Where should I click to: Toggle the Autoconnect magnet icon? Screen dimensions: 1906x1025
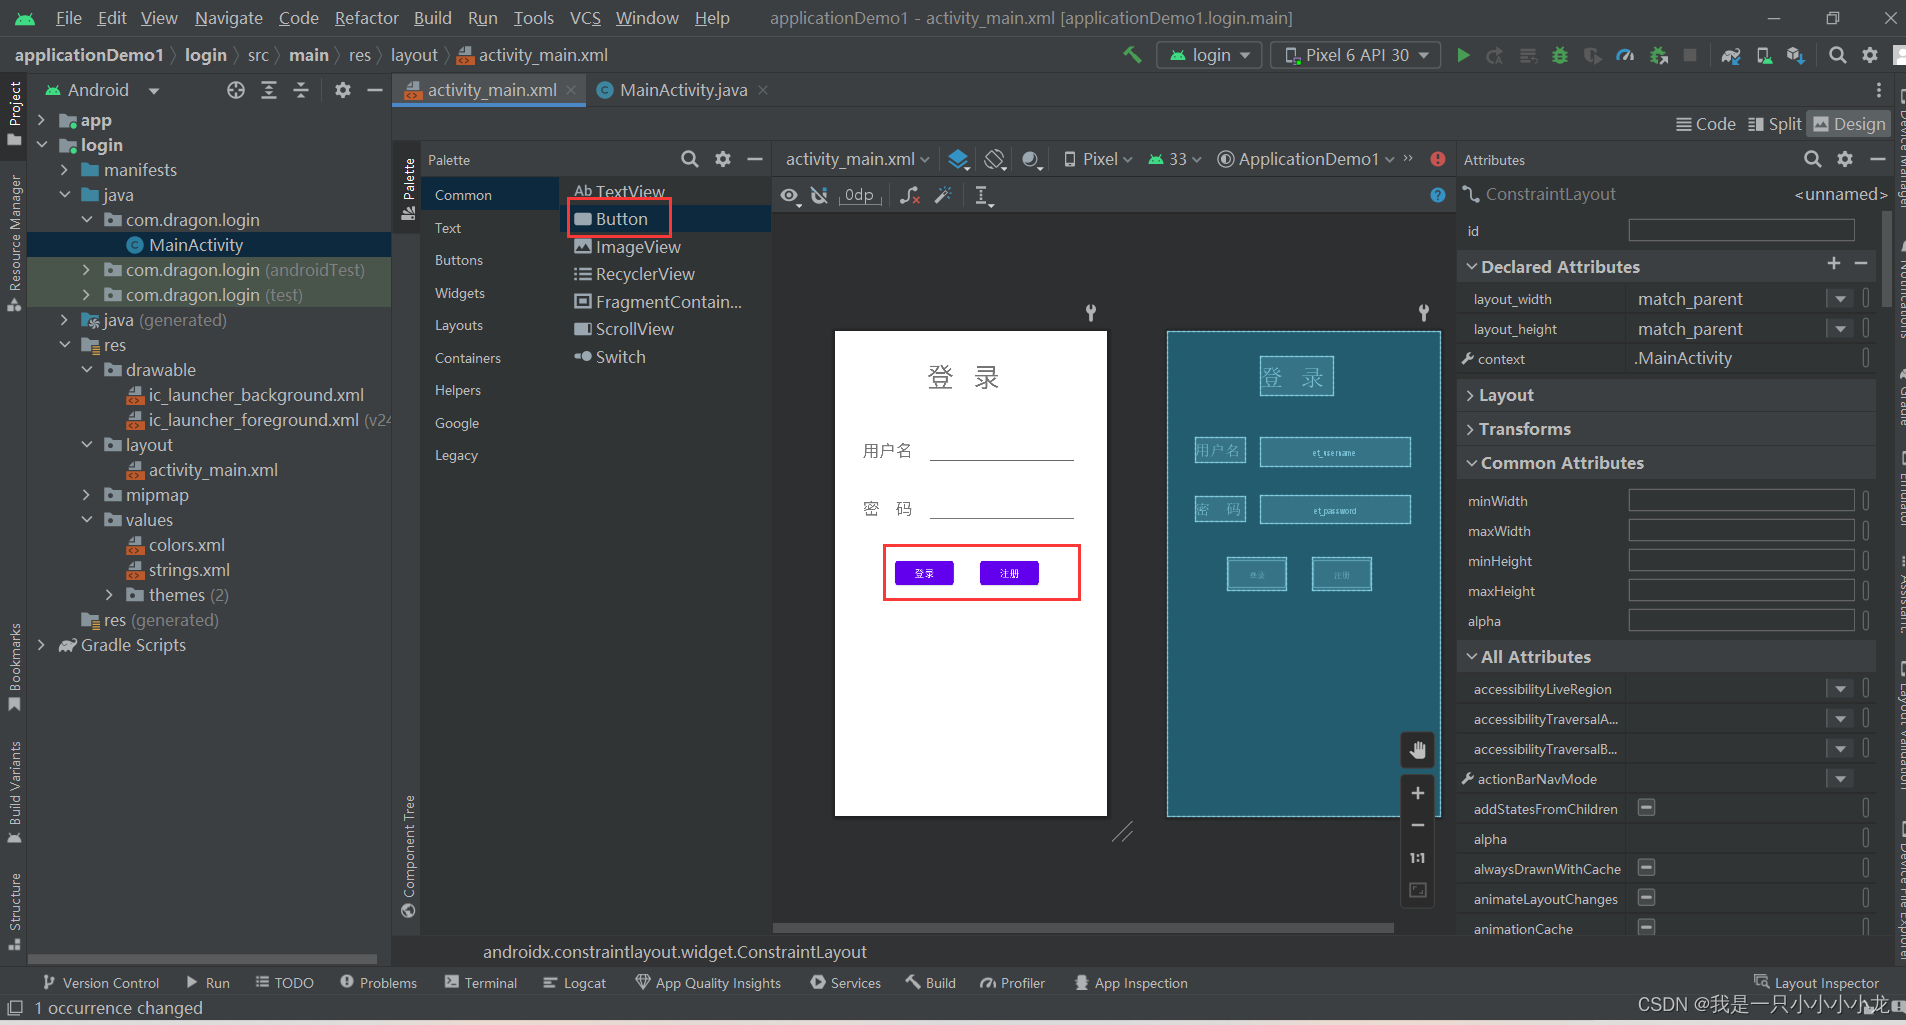click(x=819, y=196)
